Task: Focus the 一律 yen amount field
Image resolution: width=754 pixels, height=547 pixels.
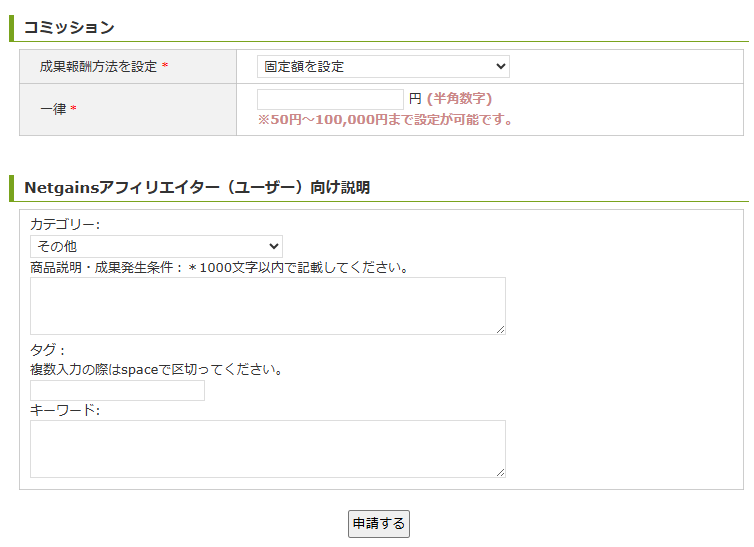Action: 330,99
